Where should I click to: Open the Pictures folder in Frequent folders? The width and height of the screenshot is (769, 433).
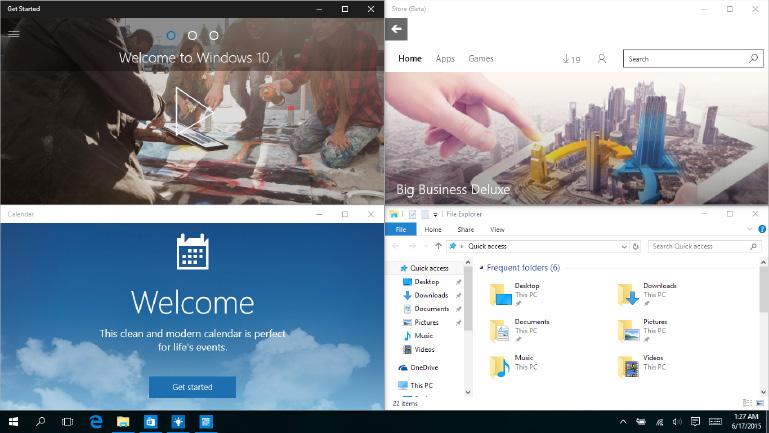click(x=643, y=331)
